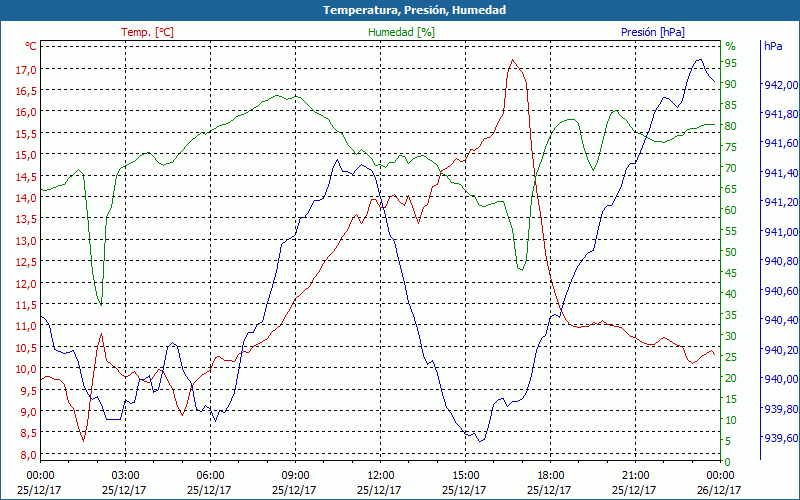Image resolution: width=800 pixels, height=500 pixels.
Task: Click the '14,5' temperature axis value
Action: pyautogui.click(x=27, y=177)
